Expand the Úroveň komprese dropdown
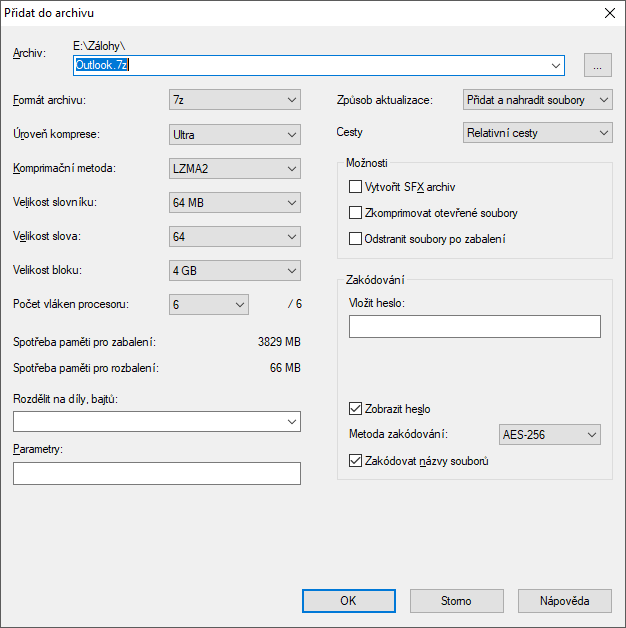626x628 pixels. [x=235, y=134]
